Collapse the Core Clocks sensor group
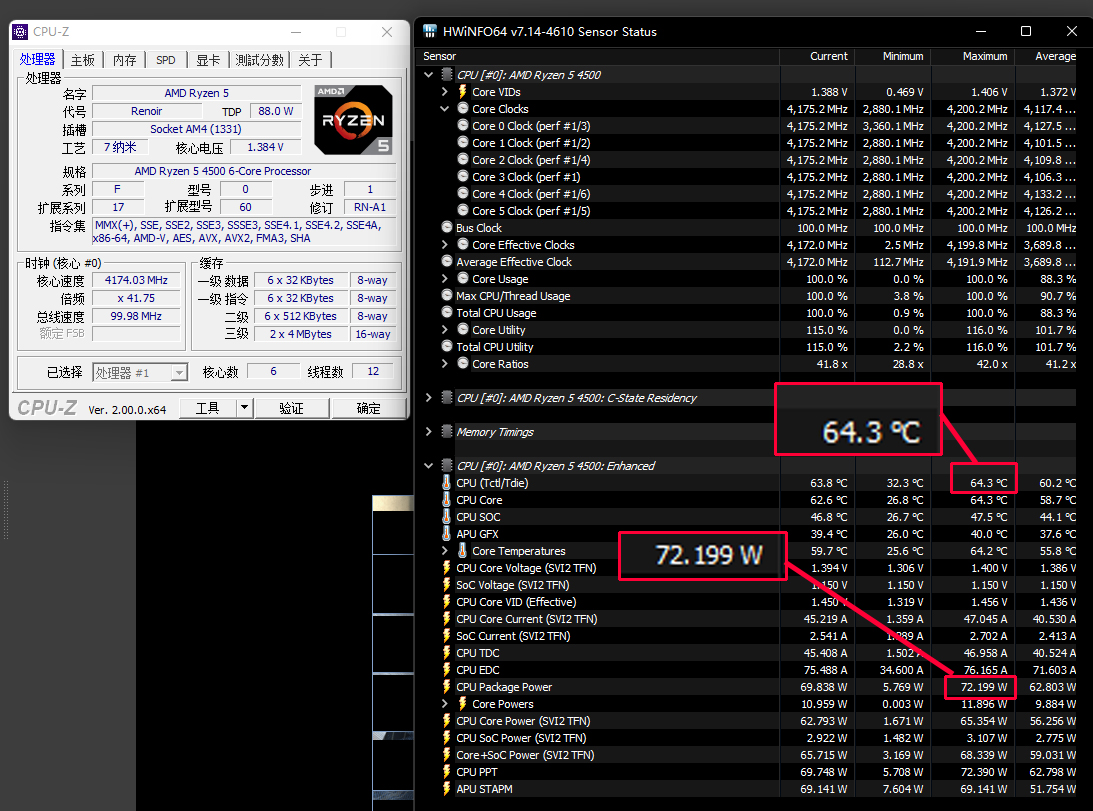Viewport: 1093px width, 811px height. tap(445, 109)
